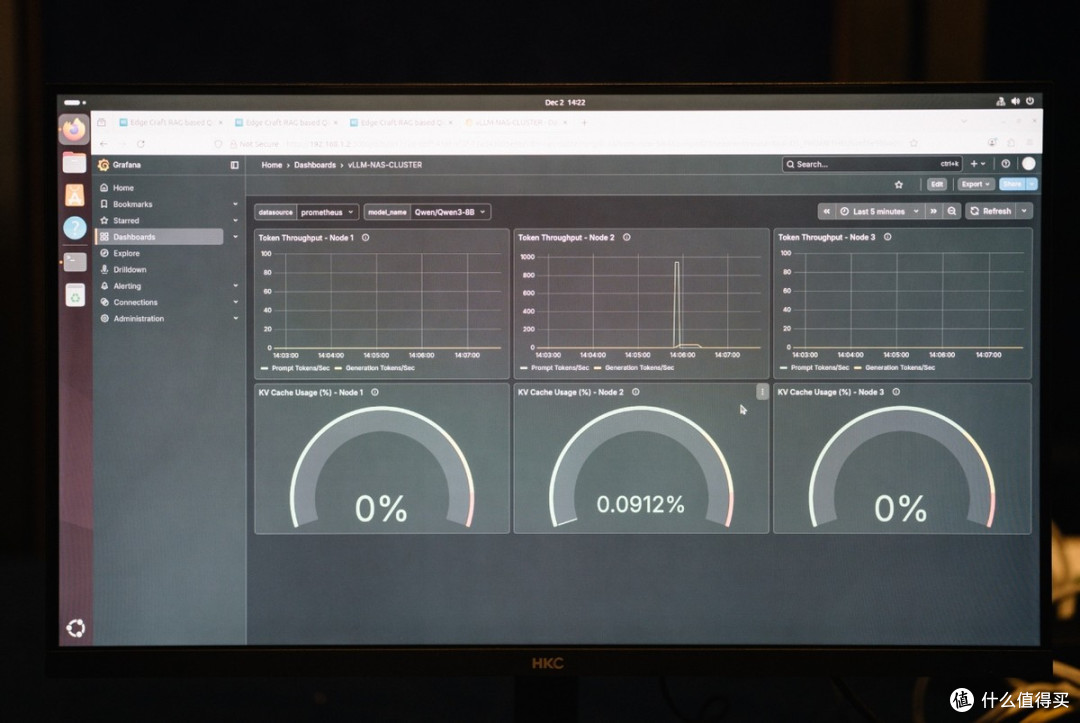Viewport: 1080px width, 723px height.
Task: Click the Dashboards breadcrumb link
Action: tap(315, 165)
